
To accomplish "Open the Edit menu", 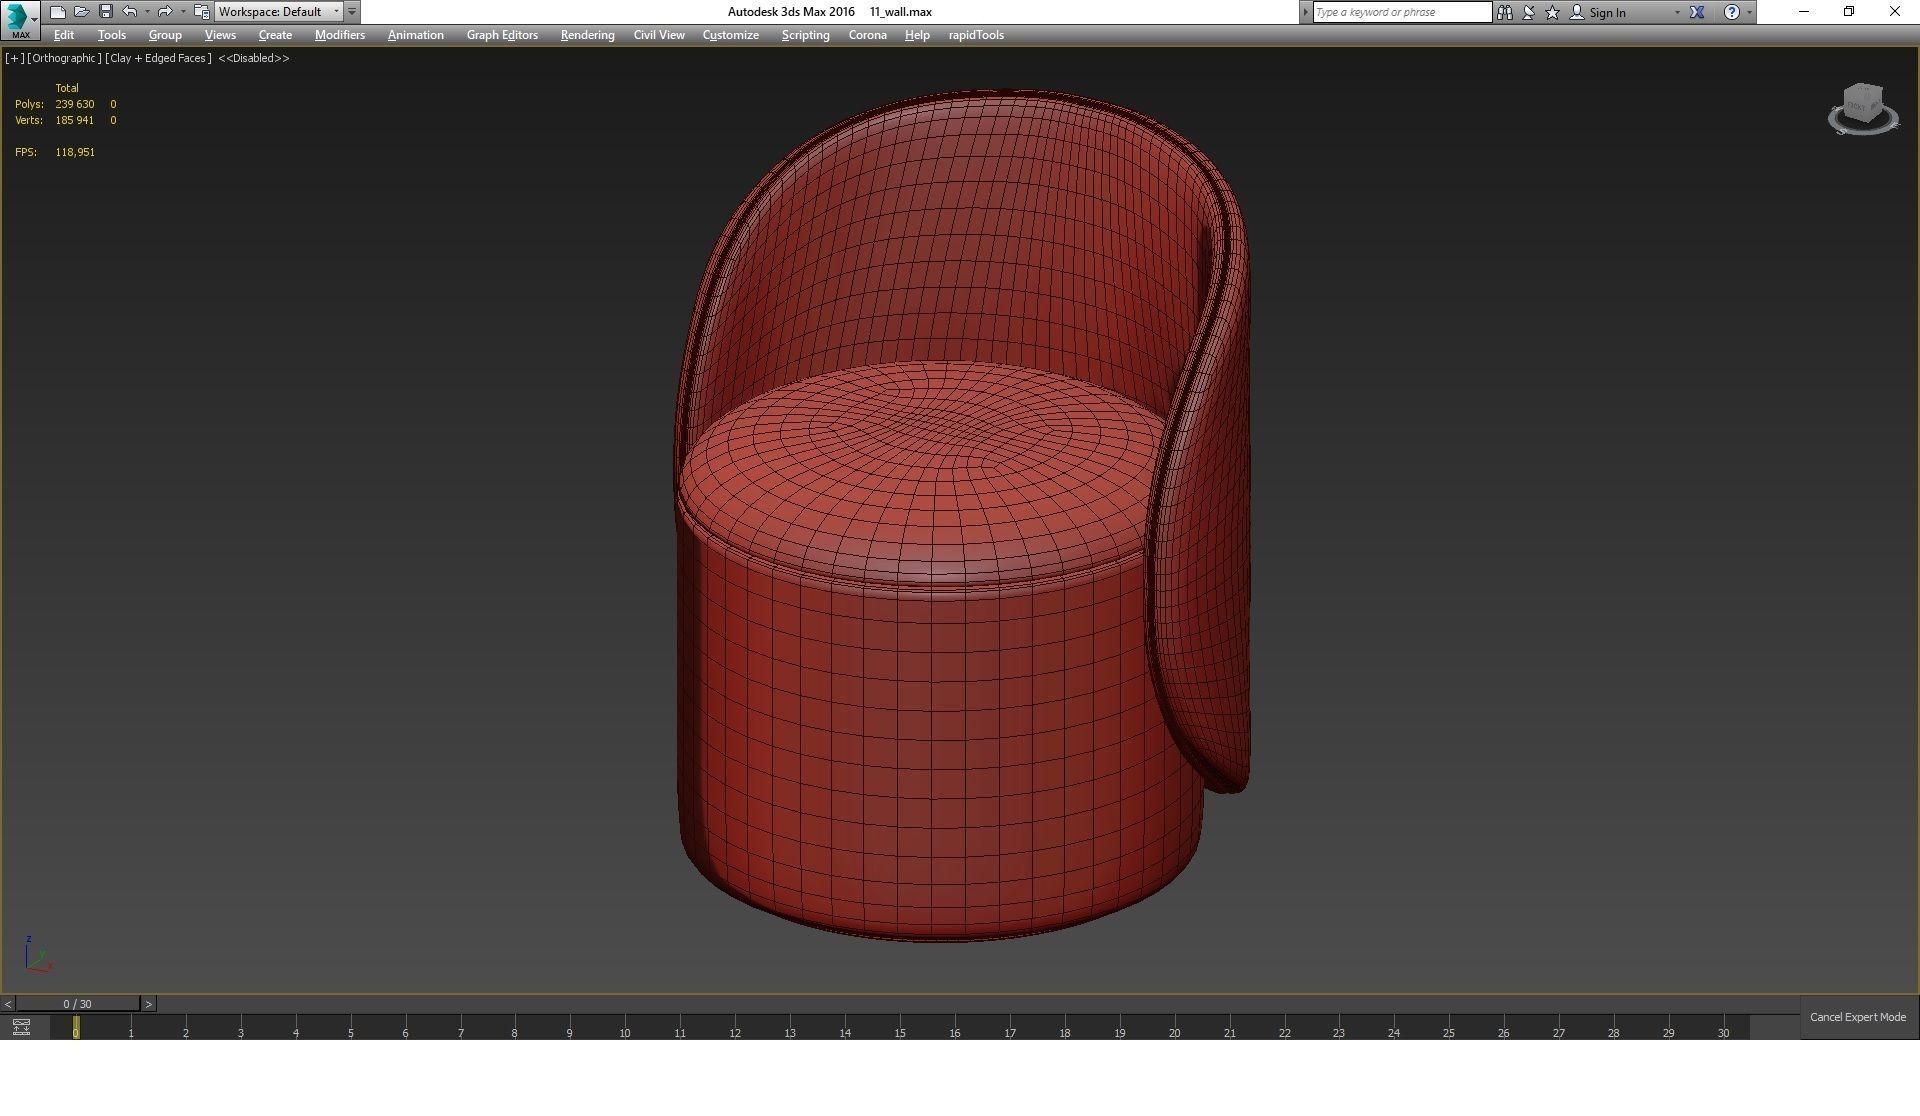I will (64, 35).
